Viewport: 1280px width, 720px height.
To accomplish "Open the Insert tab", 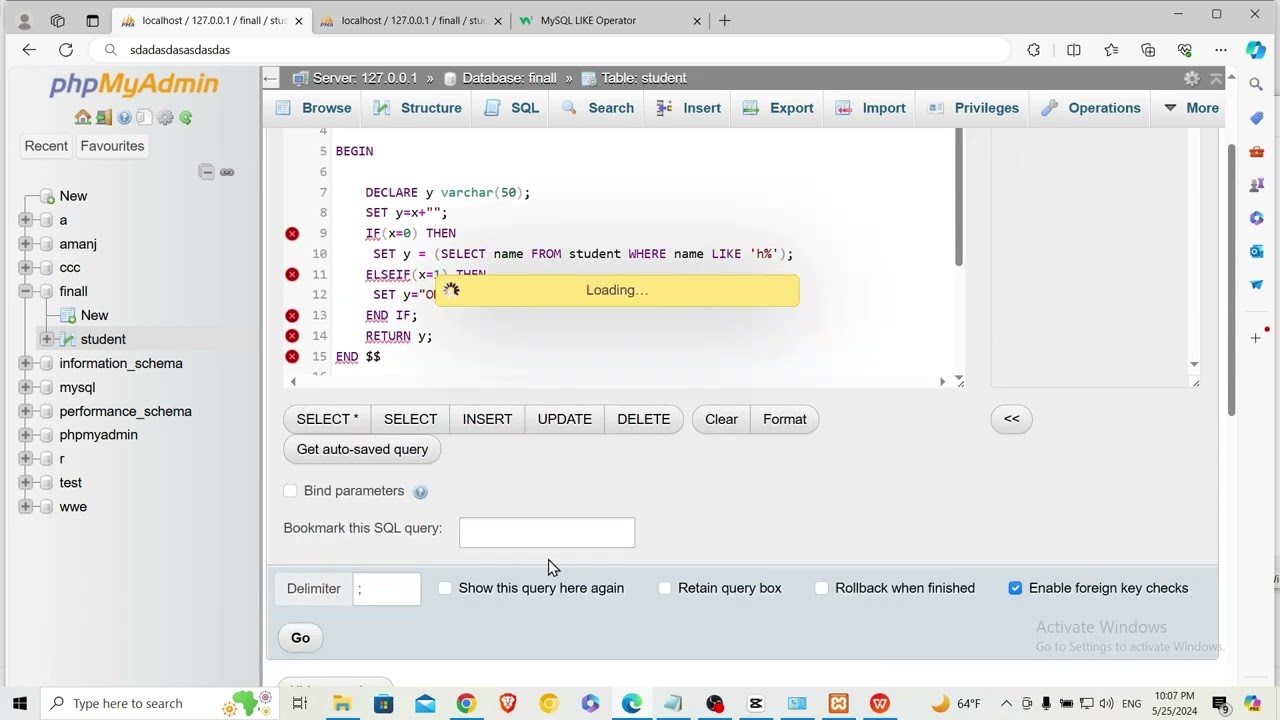I will (x=689, y=108).
